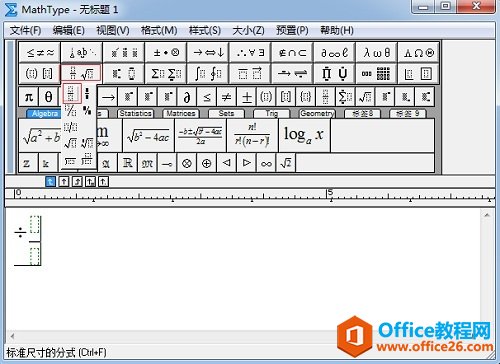Open the 文件(F) menu
Image resolution: width=500 pixels, height=364 pixels.
(x=25, y=31)
